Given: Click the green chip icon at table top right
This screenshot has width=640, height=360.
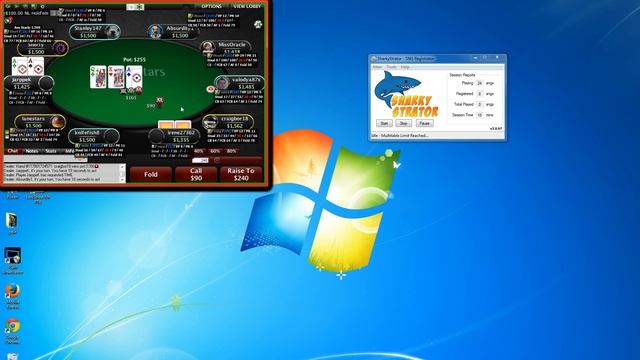Looking at the screenshot, I should pyautogui.click(x=258, y=25).
